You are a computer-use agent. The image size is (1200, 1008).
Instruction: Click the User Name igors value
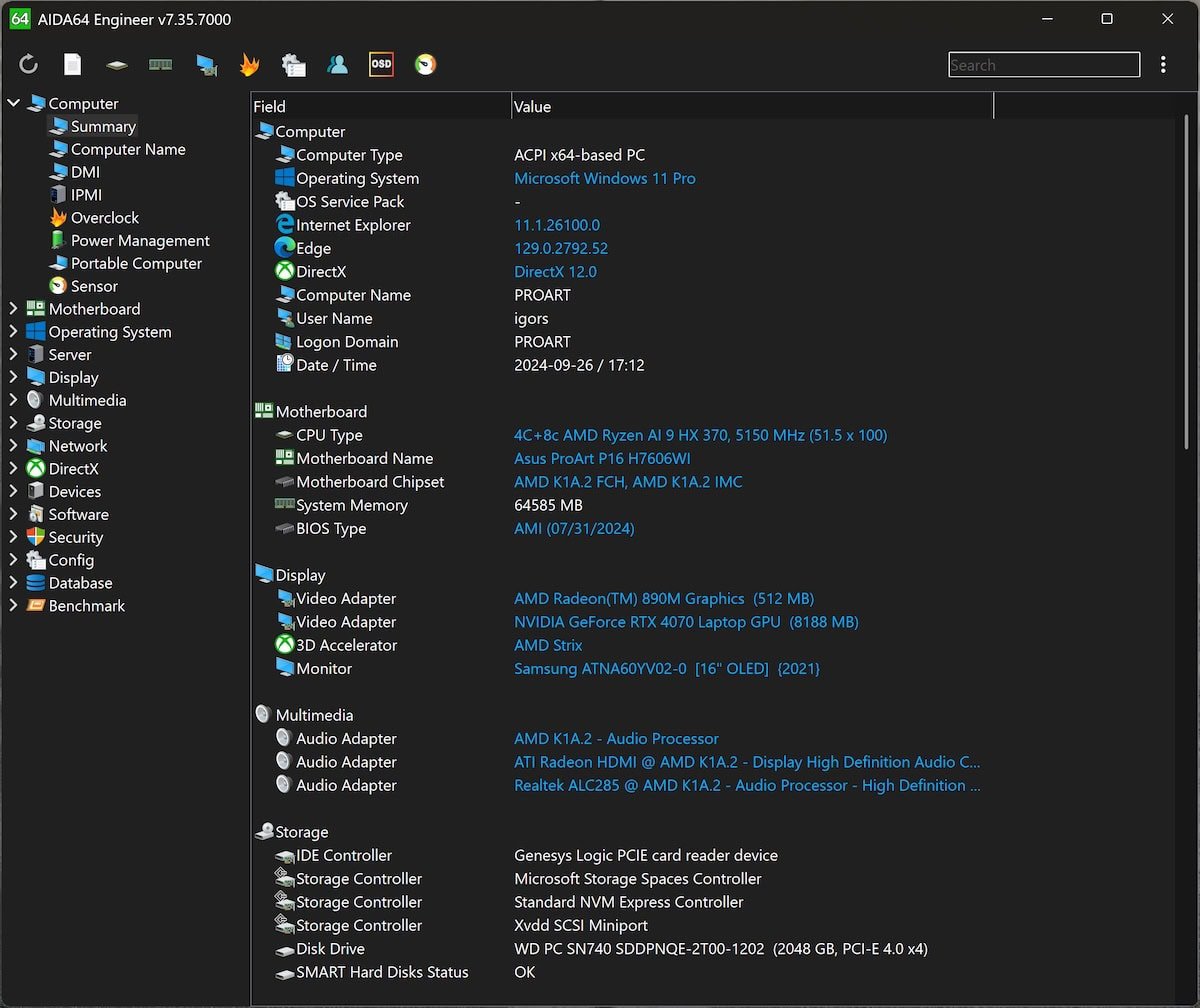[531, 318]
